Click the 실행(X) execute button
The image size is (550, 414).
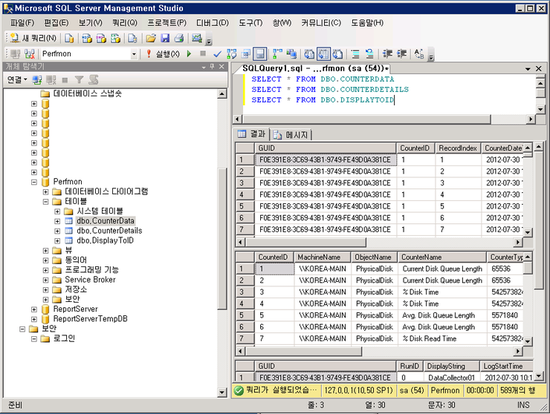(x=163, y=54)
